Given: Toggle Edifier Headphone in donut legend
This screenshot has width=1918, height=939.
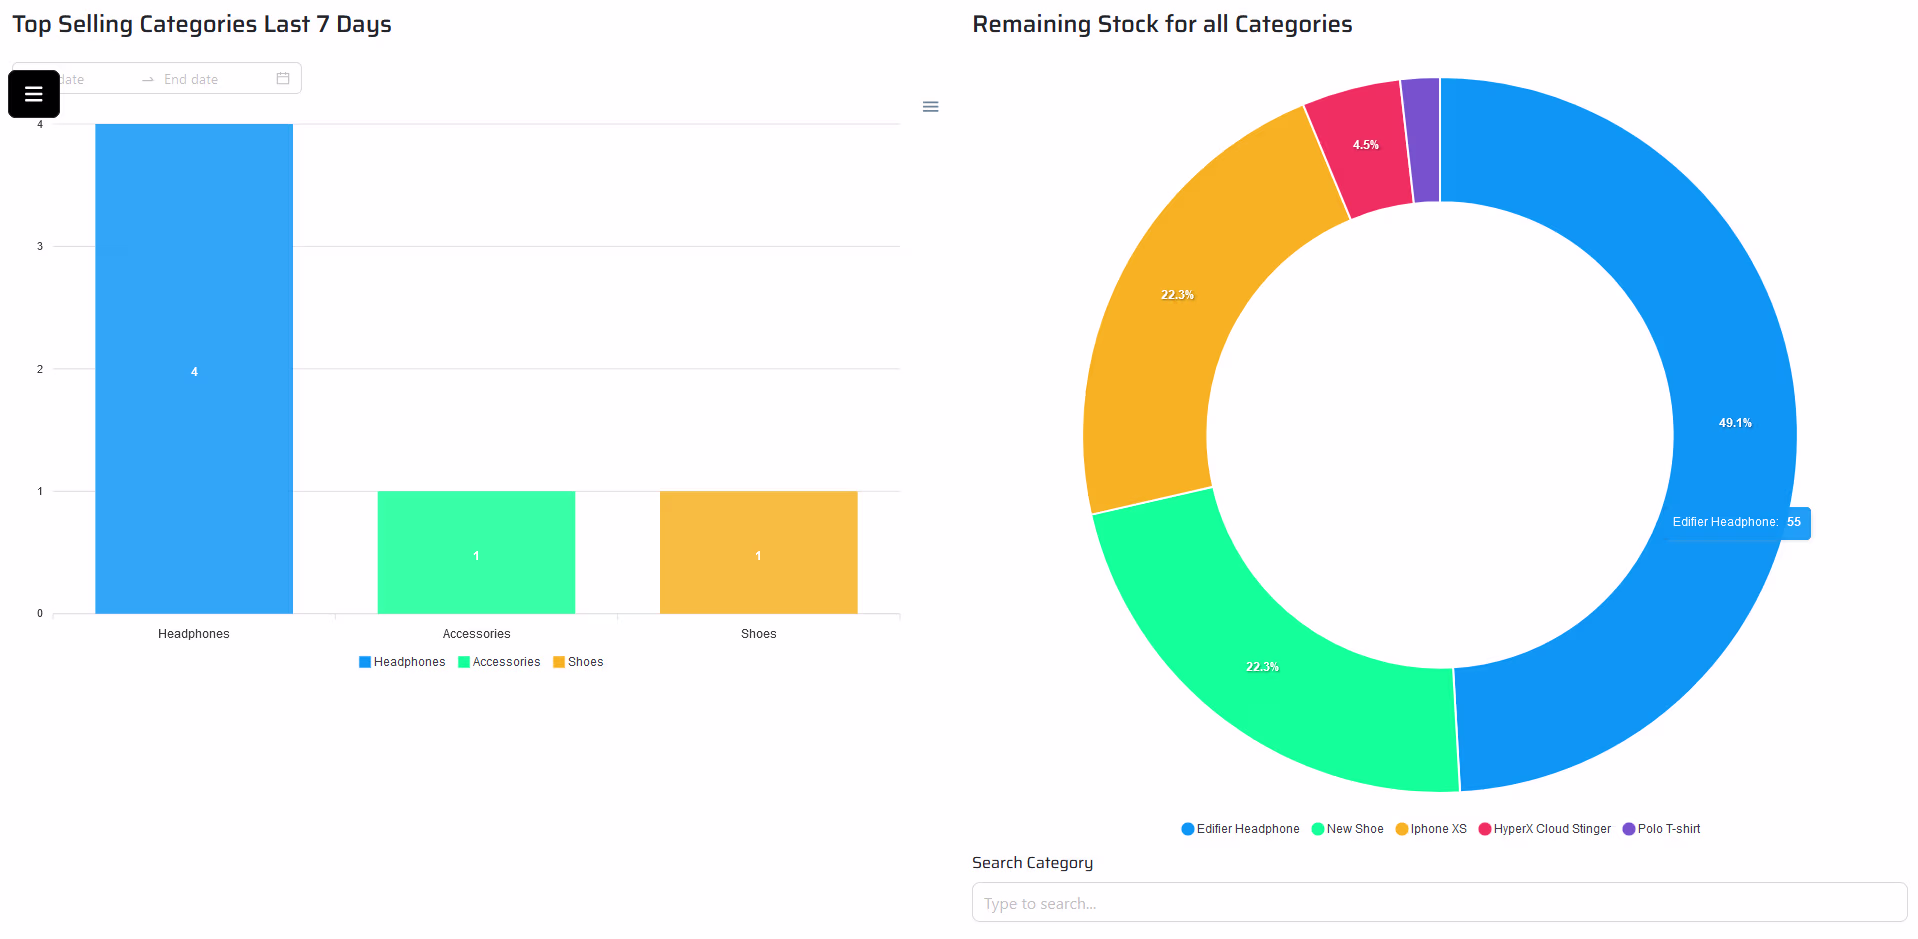Looking at the screenshot, I should [x=1240, y=829].
